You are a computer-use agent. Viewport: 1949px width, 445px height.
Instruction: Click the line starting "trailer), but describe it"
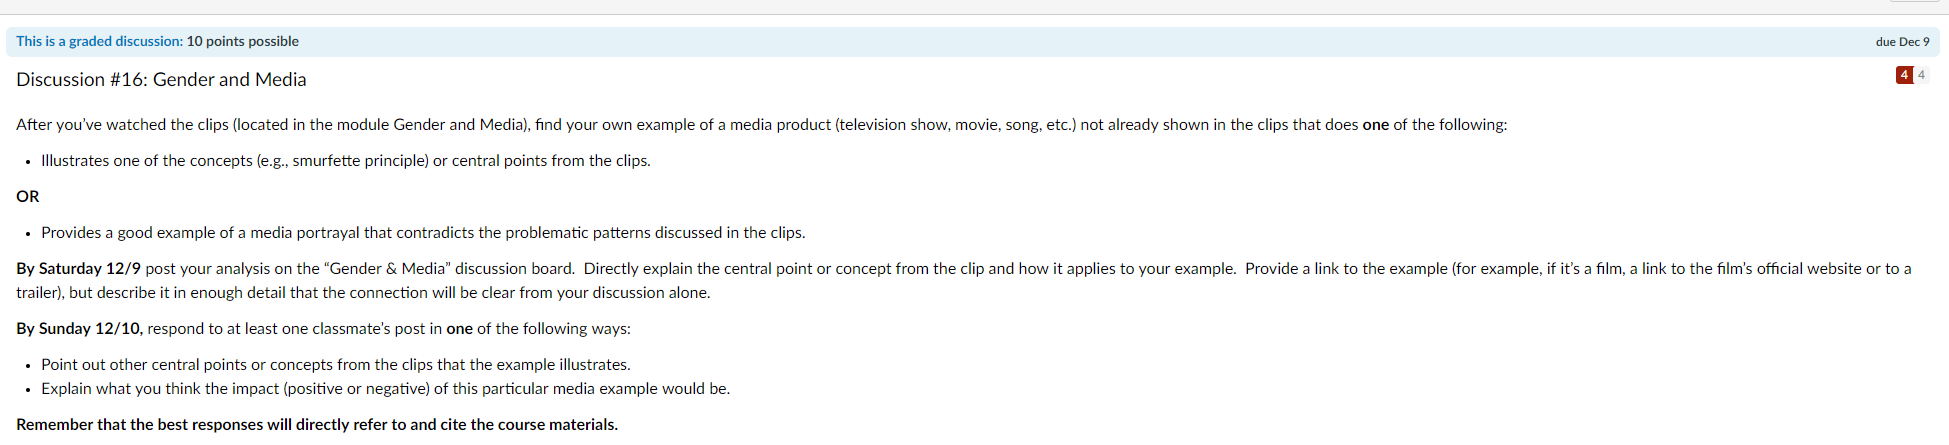(x=363, y=292)
